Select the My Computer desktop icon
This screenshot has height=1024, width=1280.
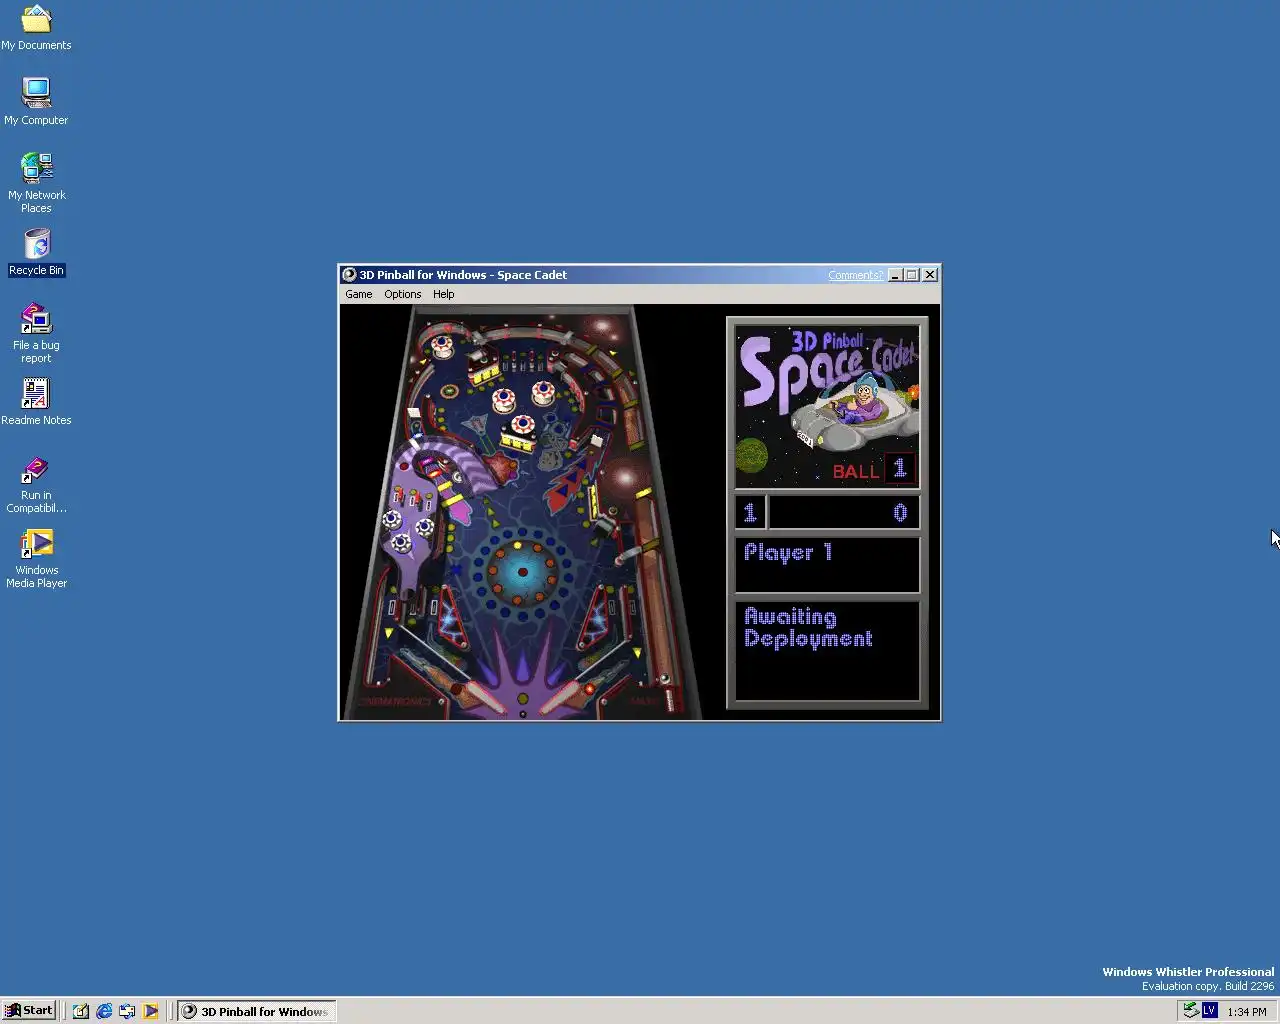coord(36,101)
